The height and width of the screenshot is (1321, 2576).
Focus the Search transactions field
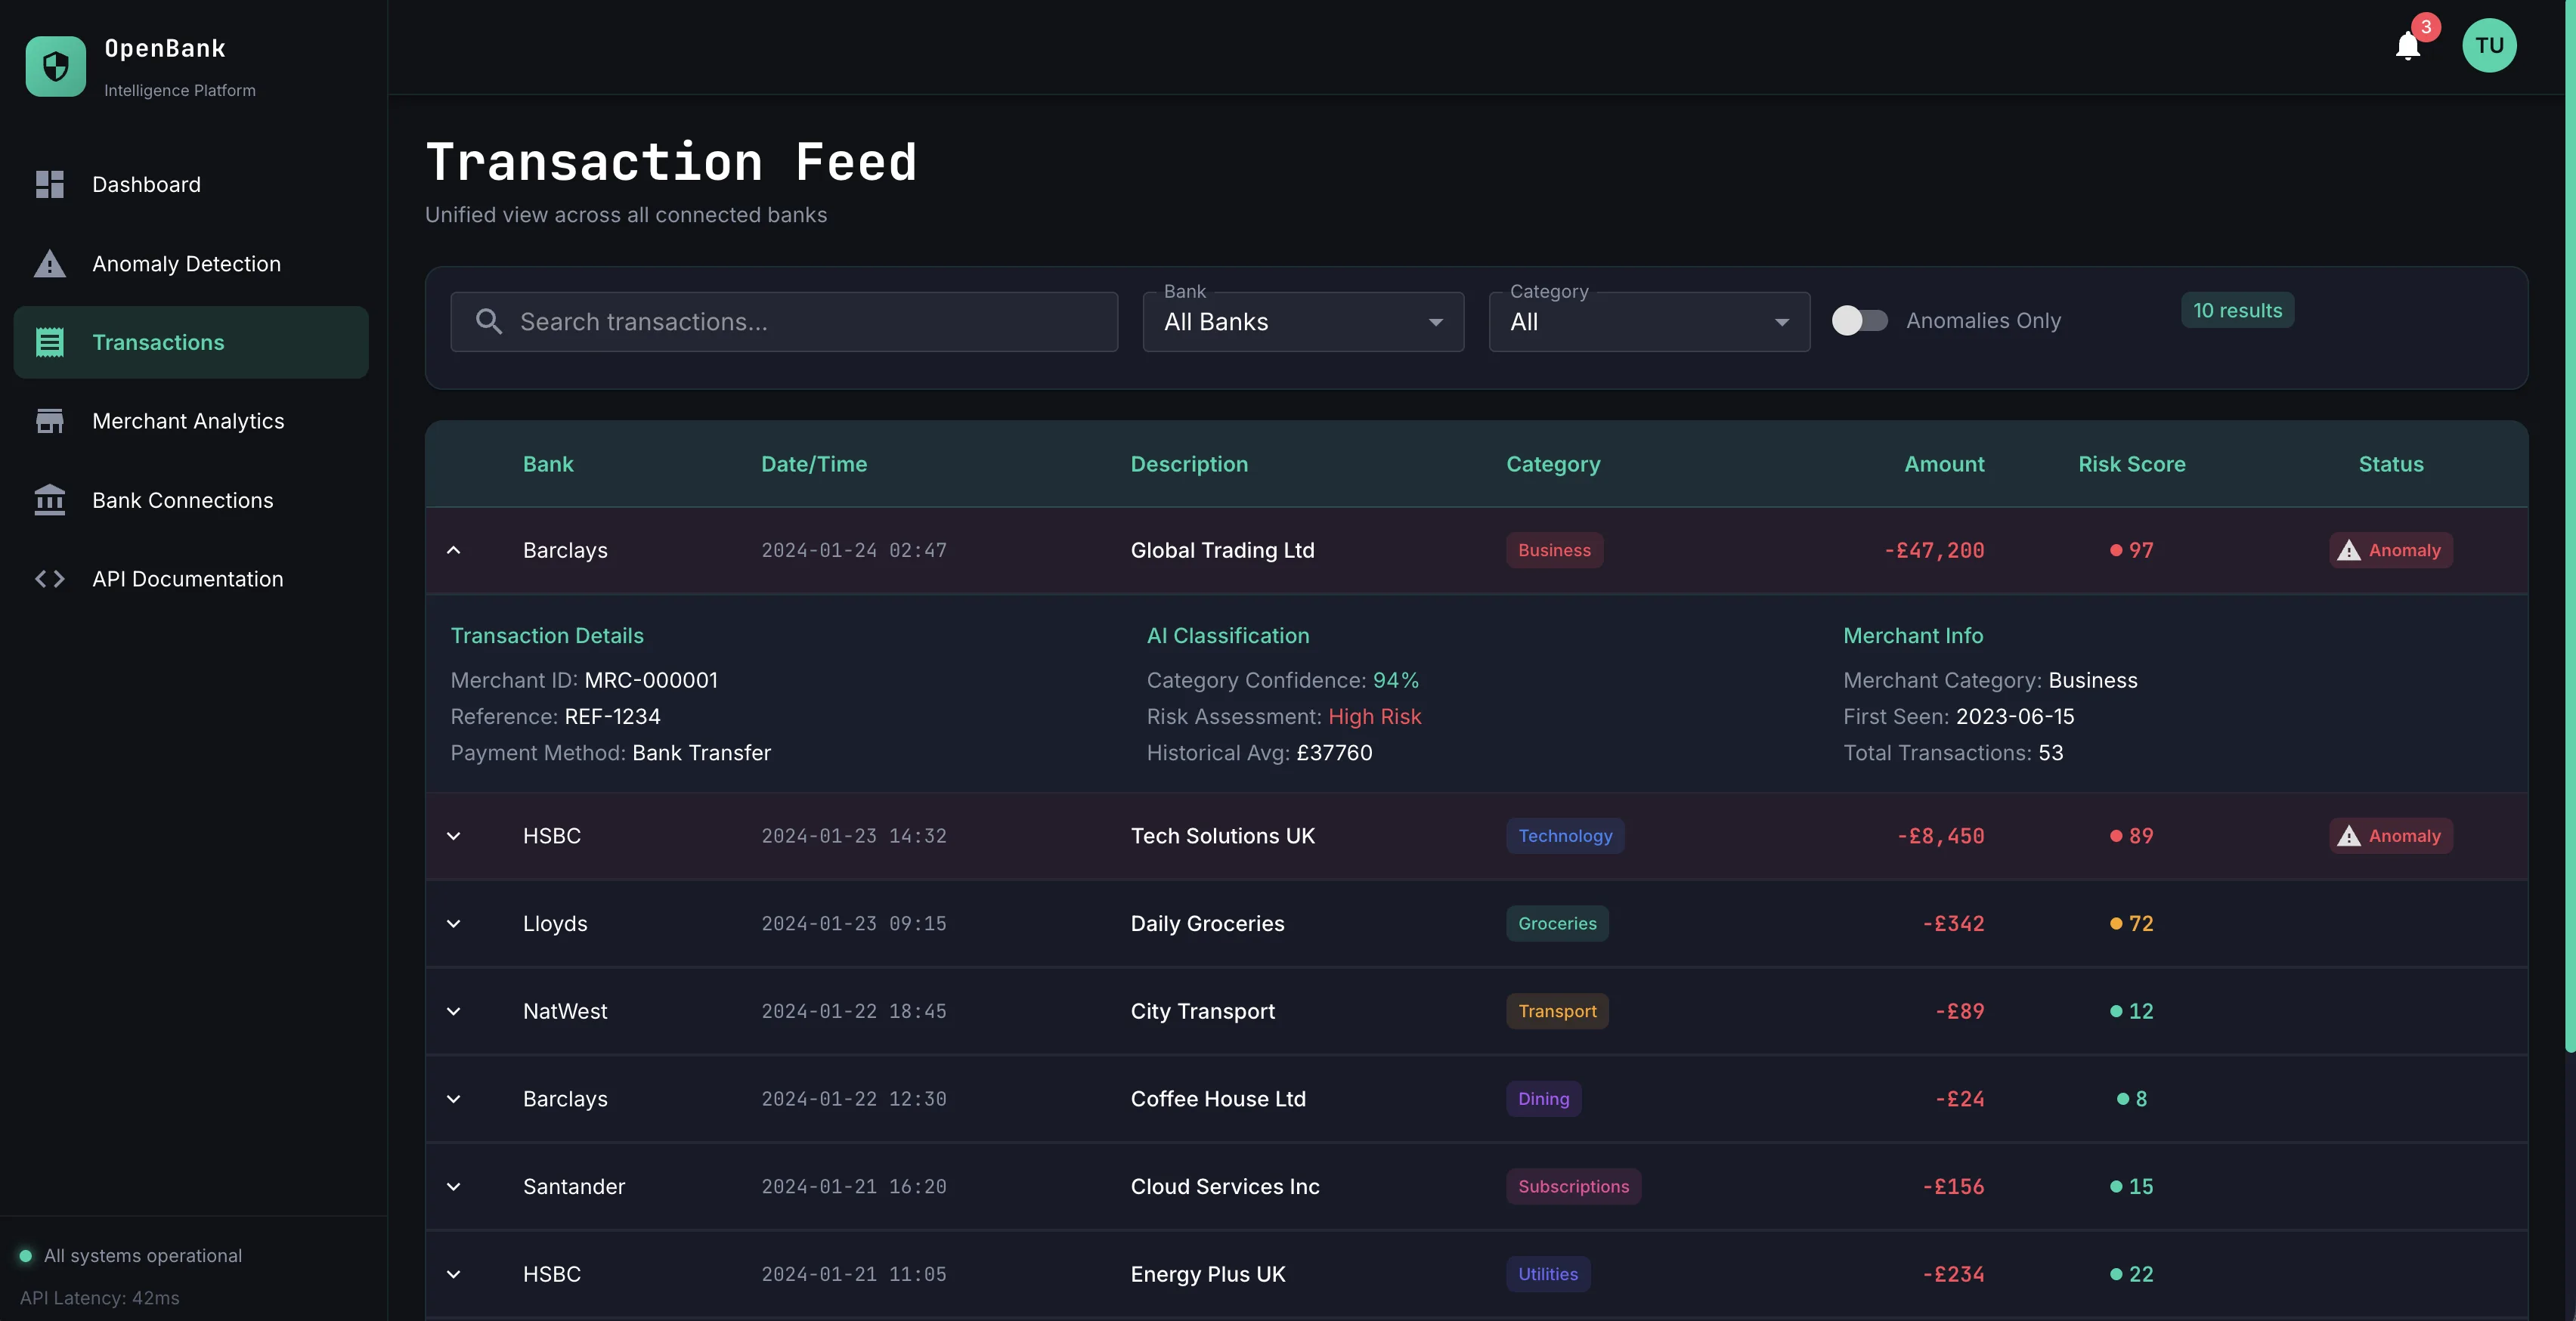pos(784,322)
